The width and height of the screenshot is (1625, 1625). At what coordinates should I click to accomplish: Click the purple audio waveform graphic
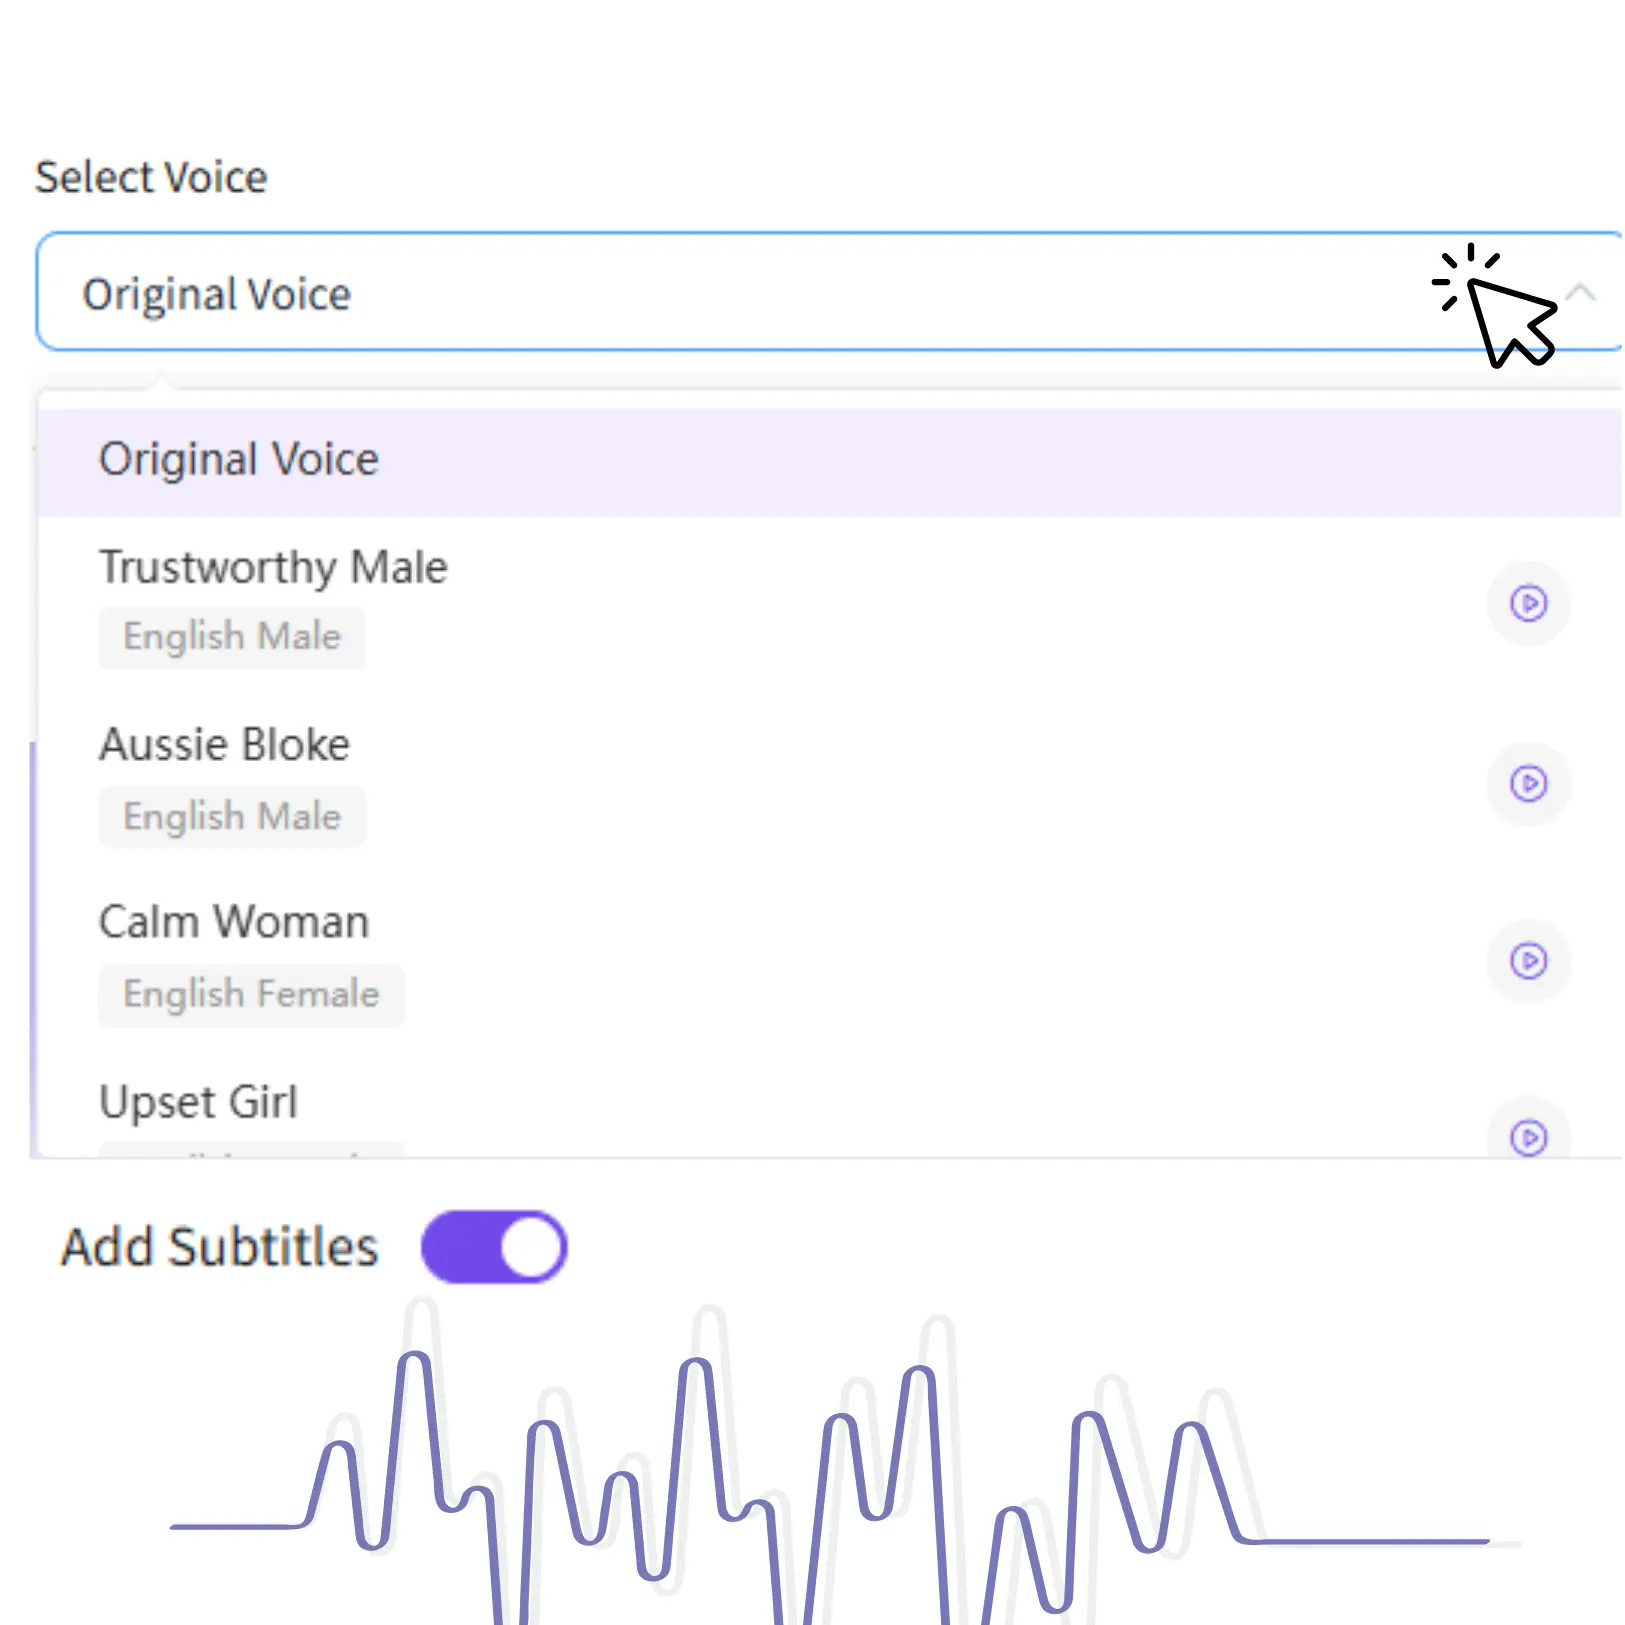700,1450
